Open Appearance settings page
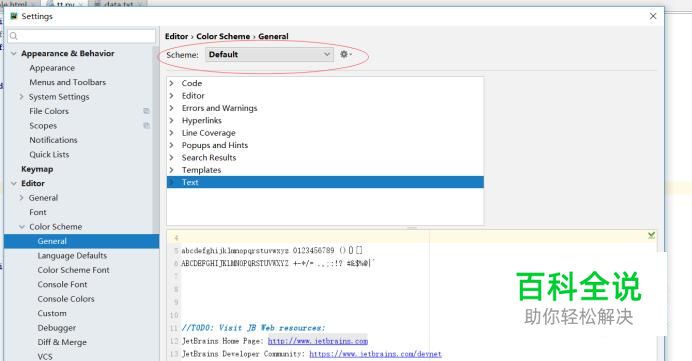 (52, 68)
